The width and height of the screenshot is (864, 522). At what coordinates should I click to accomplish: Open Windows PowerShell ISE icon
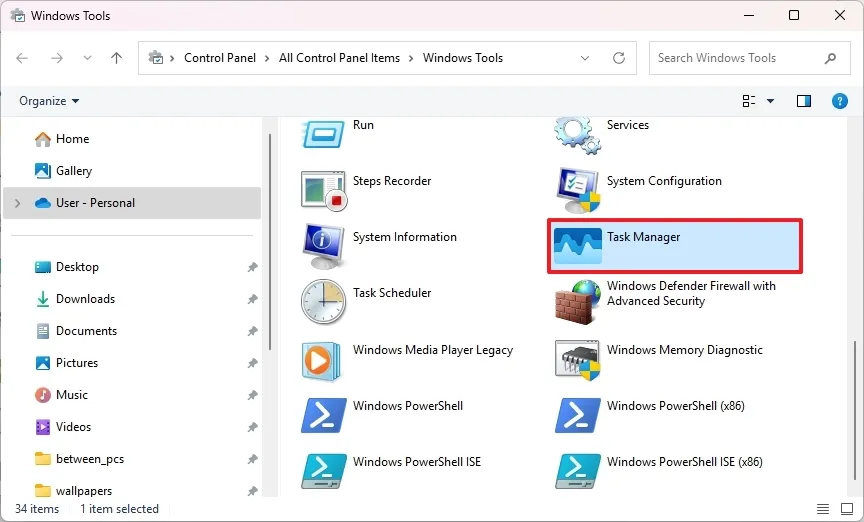(324, 471)
